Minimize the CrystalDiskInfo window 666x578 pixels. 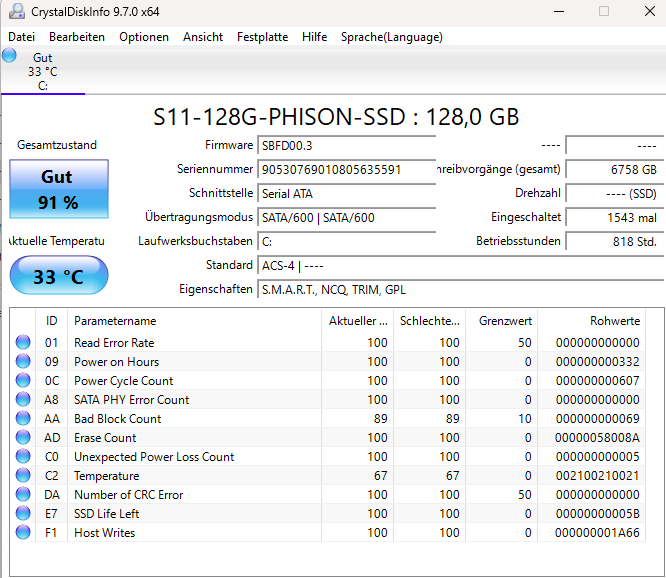pos(559,11)
